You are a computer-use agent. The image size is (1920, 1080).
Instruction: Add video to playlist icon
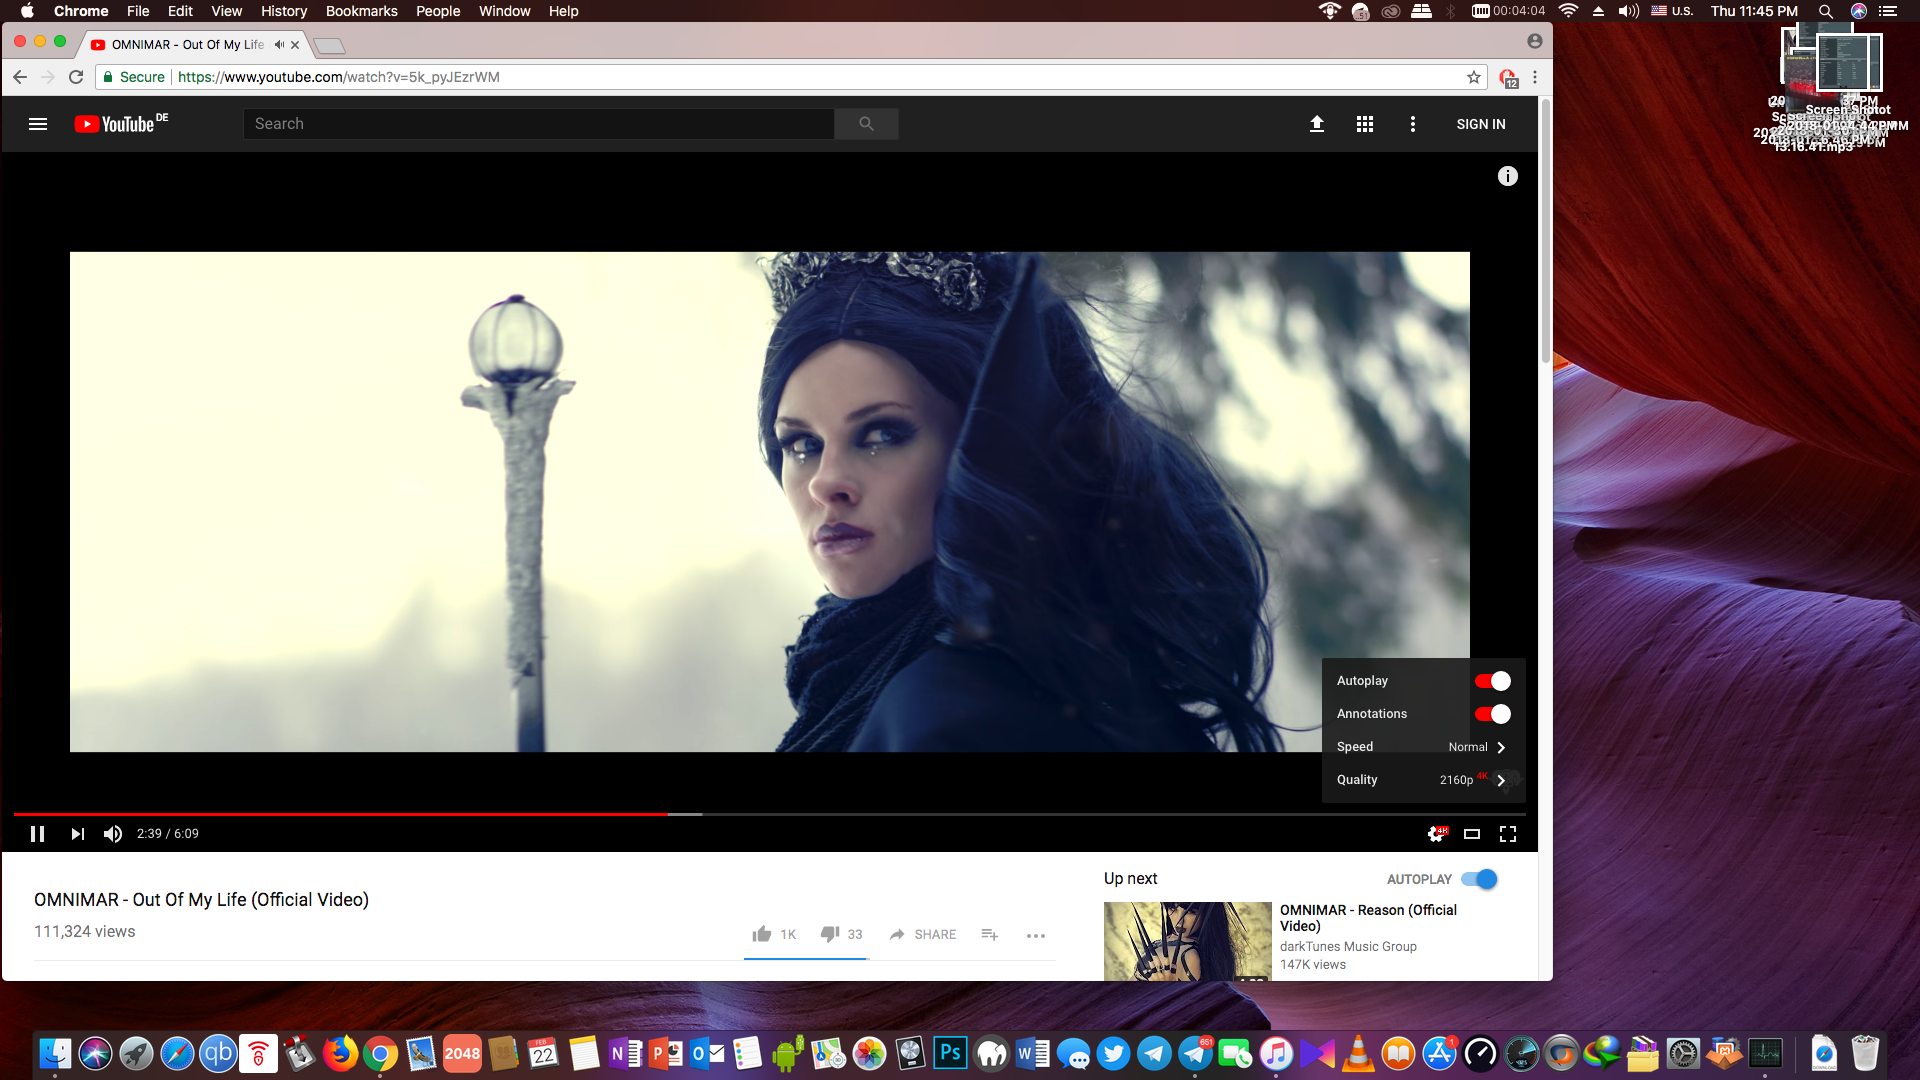[990, 934]
